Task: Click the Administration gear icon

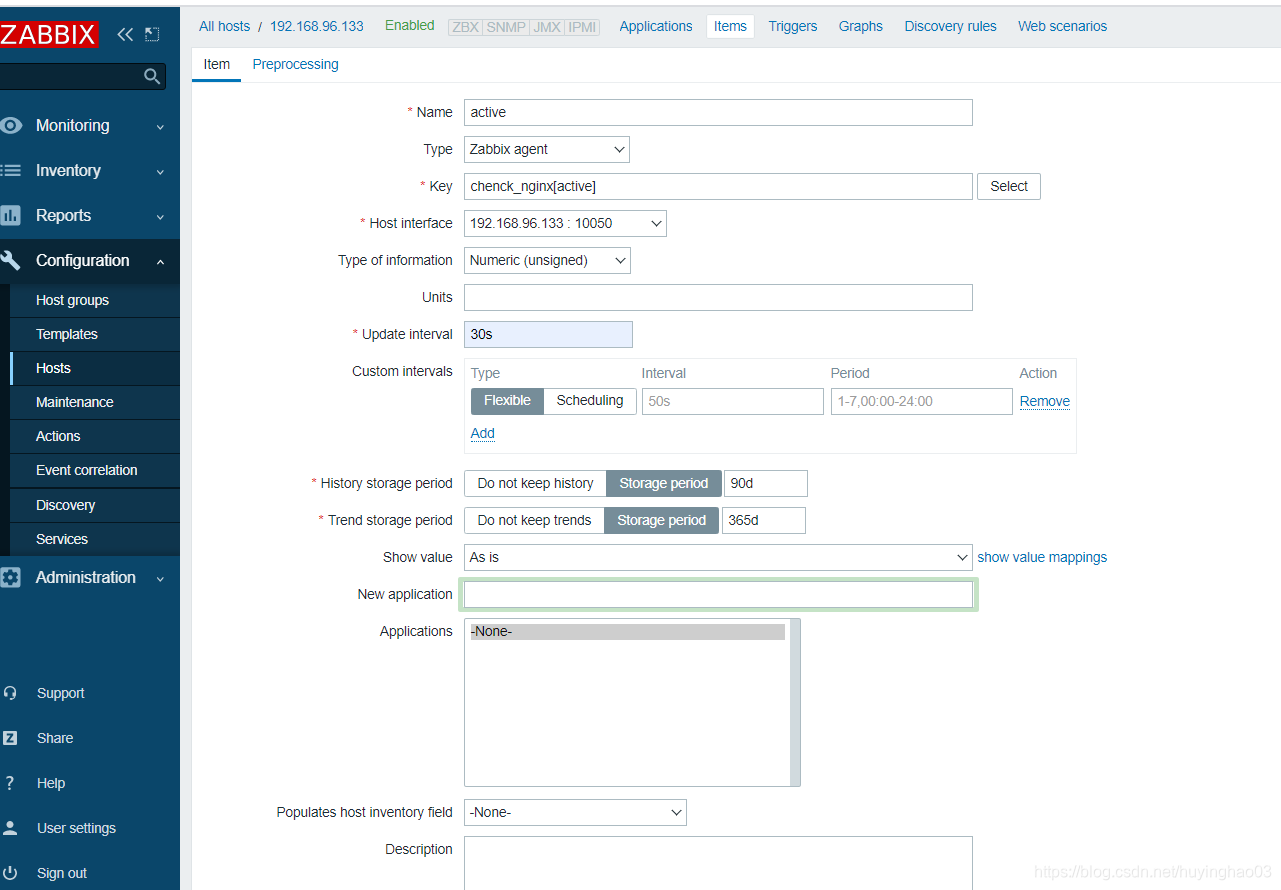Action: (11, 577)
